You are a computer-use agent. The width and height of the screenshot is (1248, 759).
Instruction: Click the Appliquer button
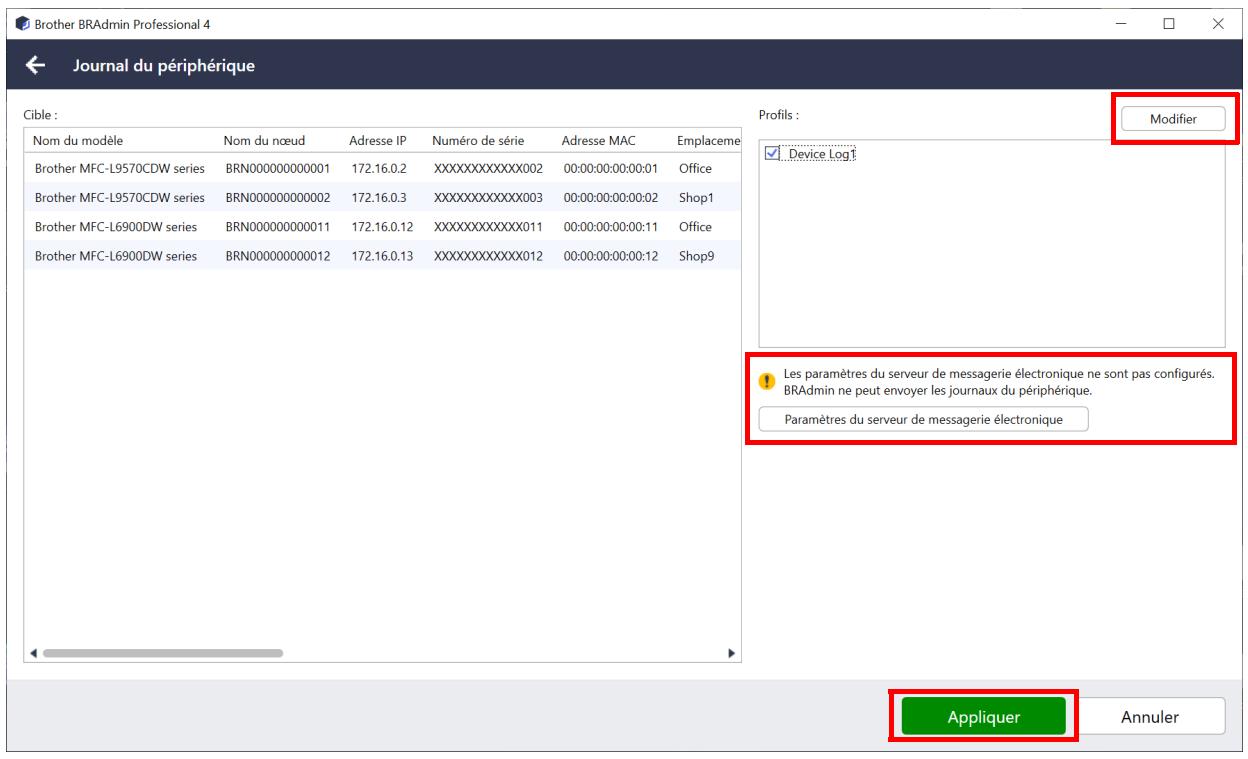point(984,716)
